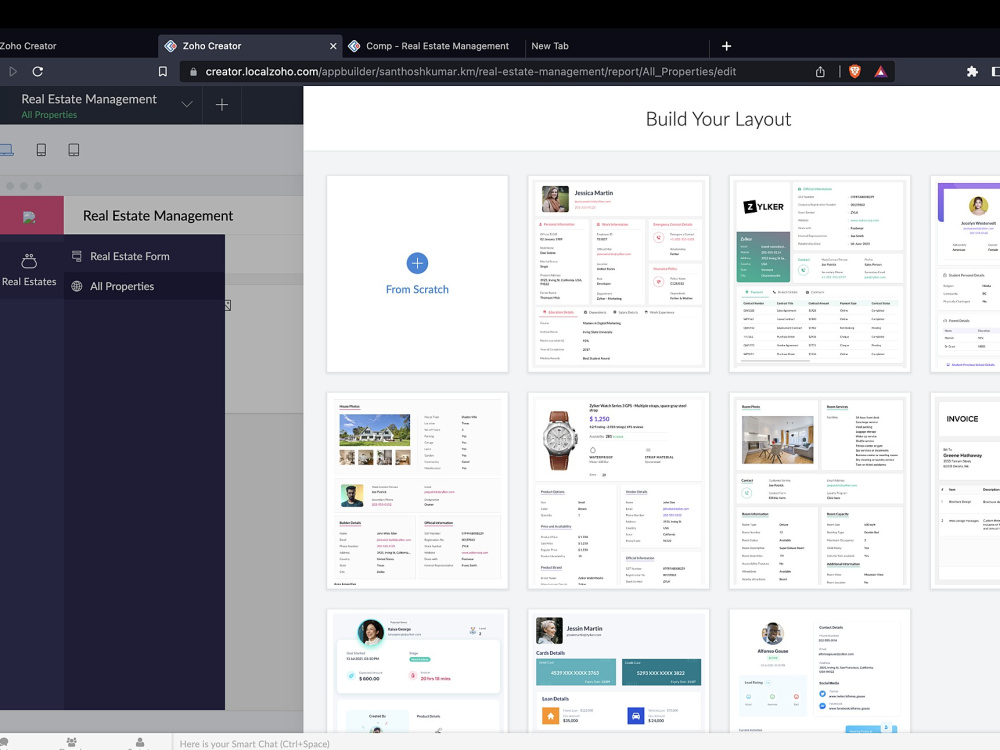Screen dimensions: 1000x750
Task: Choose the Jessica Martin profile layout
Action: [619, 274]
